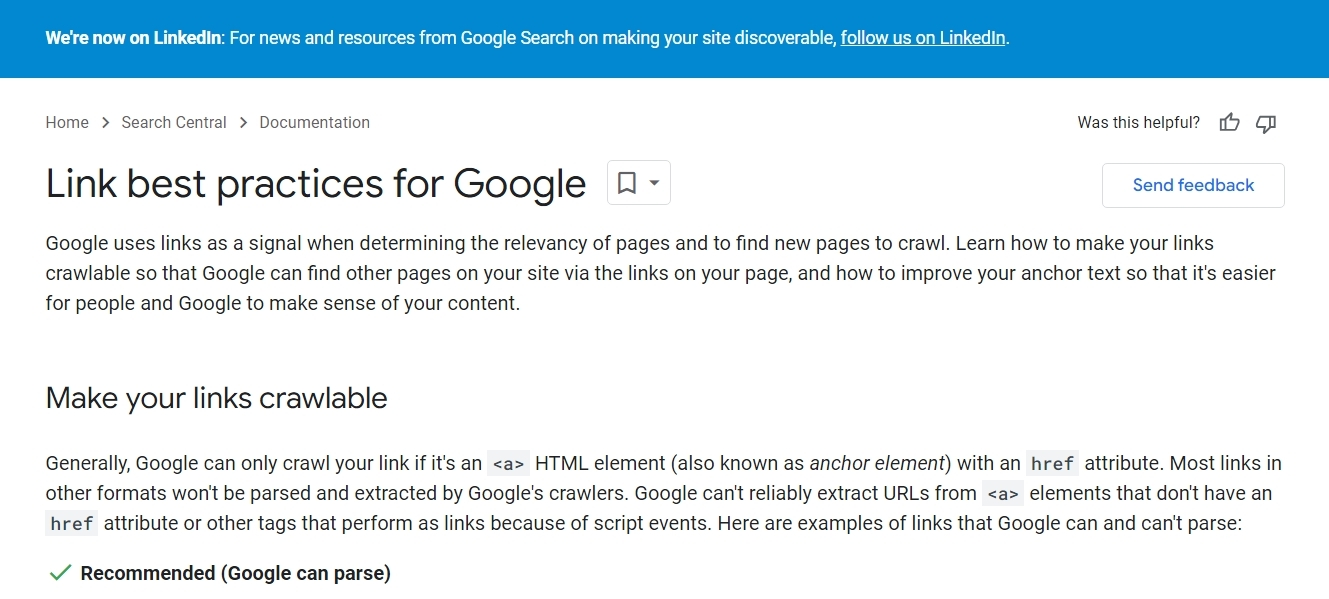Click the Make your links crawlable heading
1329x599 pixels.
point(216,398)
